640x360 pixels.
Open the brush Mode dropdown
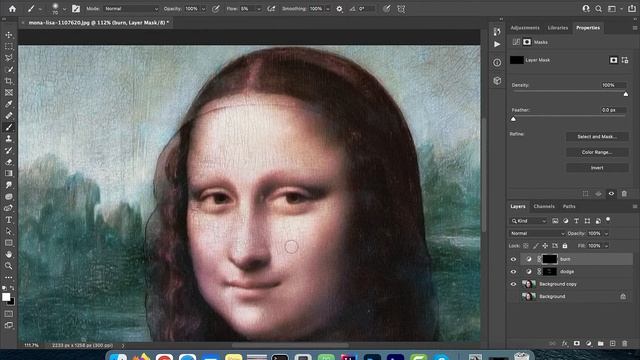pyautogui.click(x=131, y=9)
